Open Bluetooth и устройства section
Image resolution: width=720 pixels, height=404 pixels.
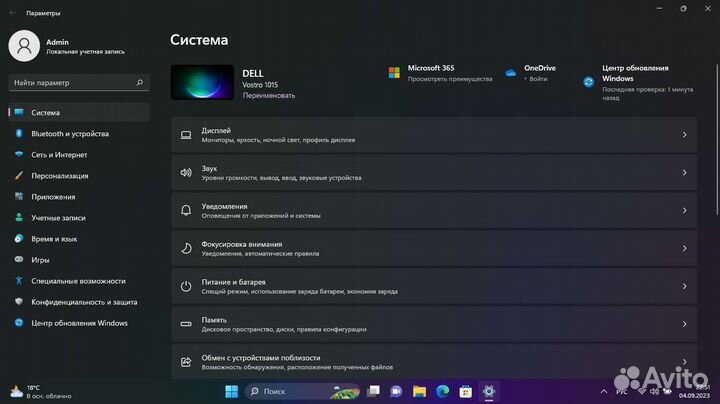tap(79, 134)
